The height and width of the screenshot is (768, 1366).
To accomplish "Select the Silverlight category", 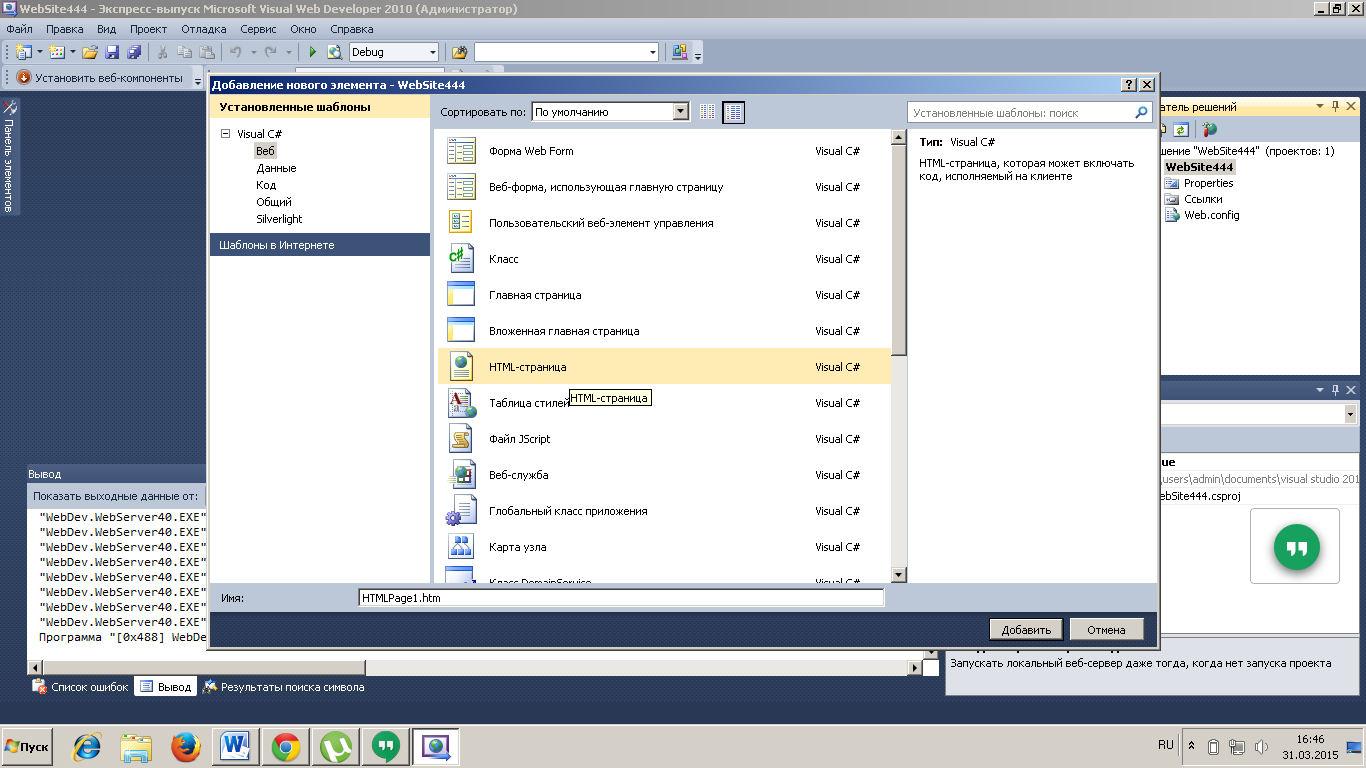I will pos(279,219).
